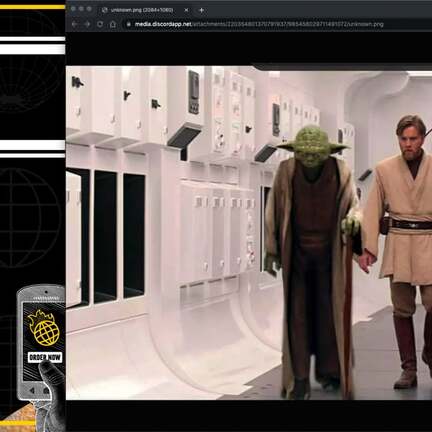This screenshot has height=432, width=432.
Task: Select the media.discordapp.net address bar URL
Action: (x=259, y=24)
